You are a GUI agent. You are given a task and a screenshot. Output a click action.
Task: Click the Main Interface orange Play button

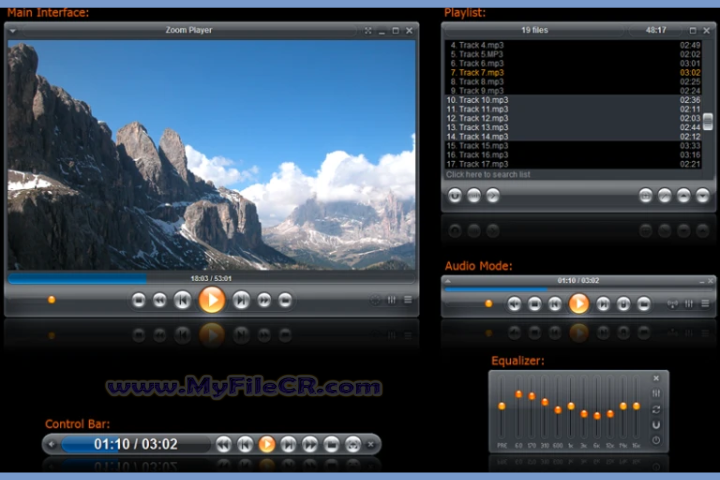click(212, 300)
